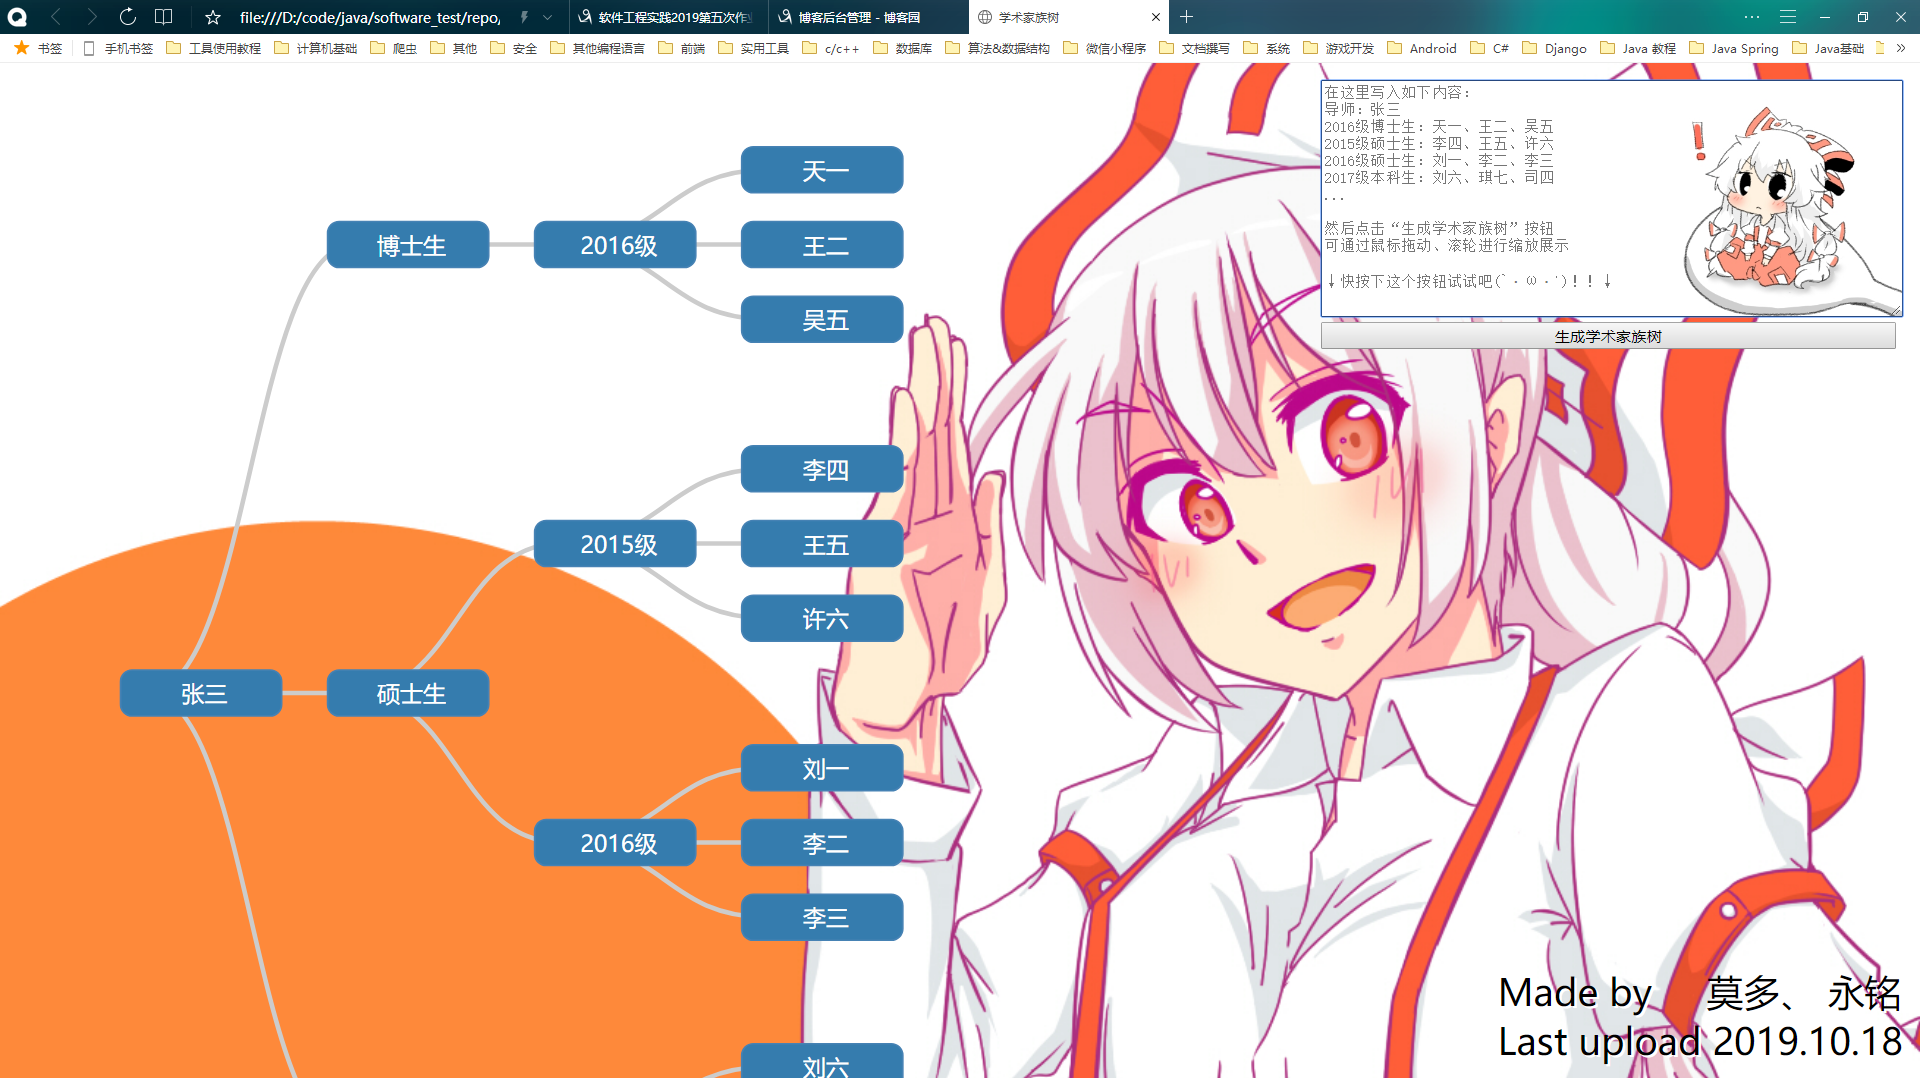Open 安全 bookmark folder
Screen dimensions: 1920x1078
[514, 48]
